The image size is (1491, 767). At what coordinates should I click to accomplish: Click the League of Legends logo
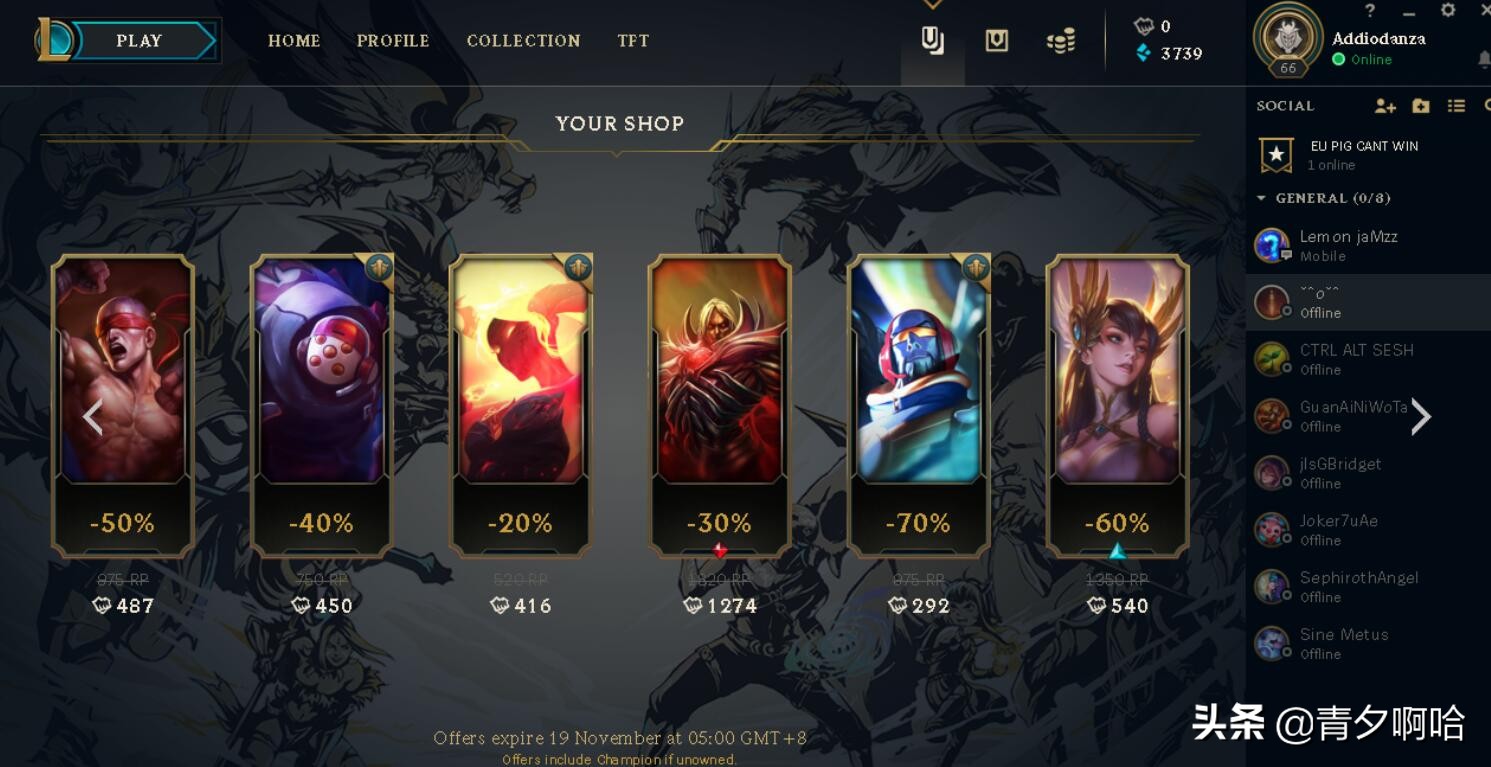[54, 40]
